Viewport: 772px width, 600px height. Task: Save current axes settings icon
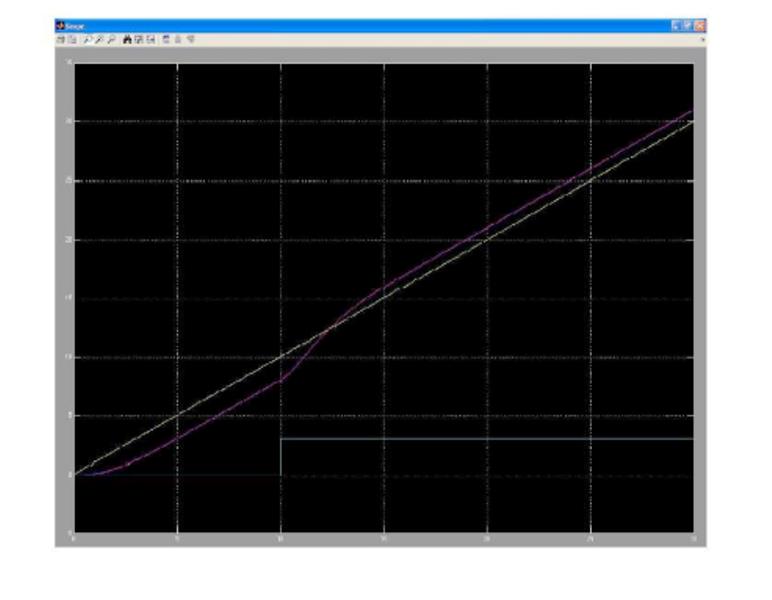(x=139, y=39)
